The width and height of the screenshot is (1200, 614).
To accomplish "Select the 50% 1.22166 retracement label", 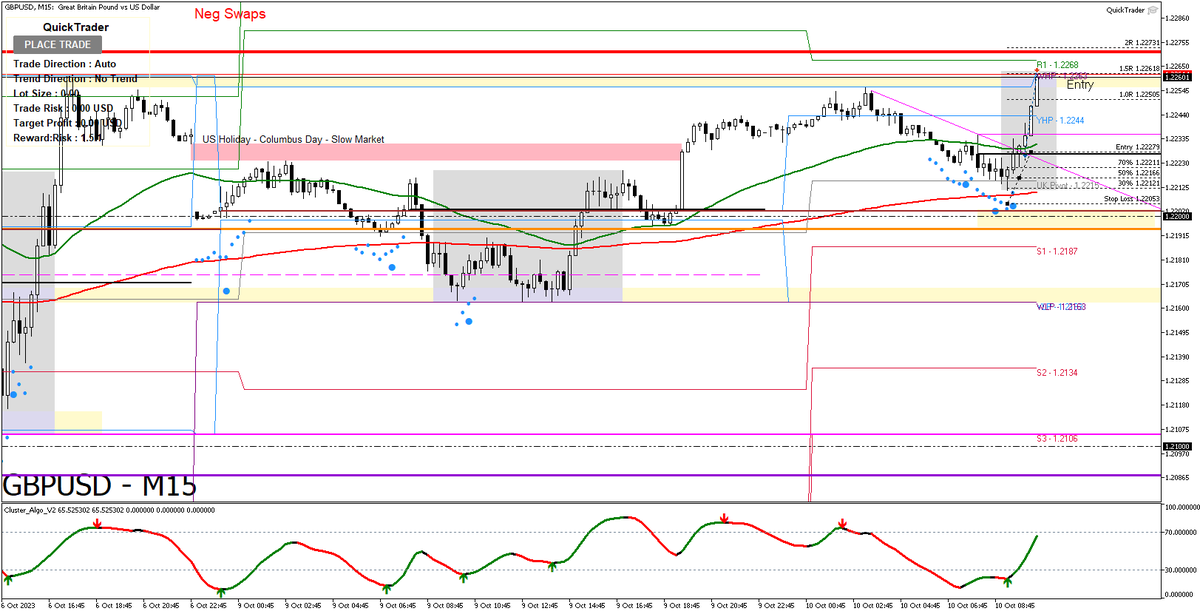I will (1140, 172).
